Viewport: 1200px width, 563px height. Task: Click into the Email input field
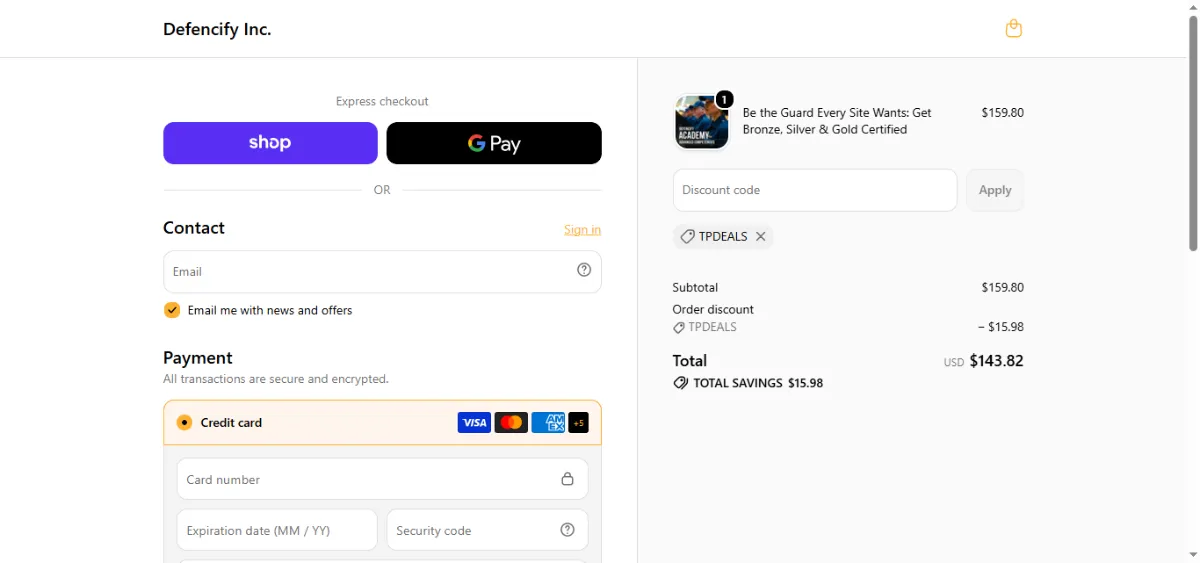click(382, 271)
